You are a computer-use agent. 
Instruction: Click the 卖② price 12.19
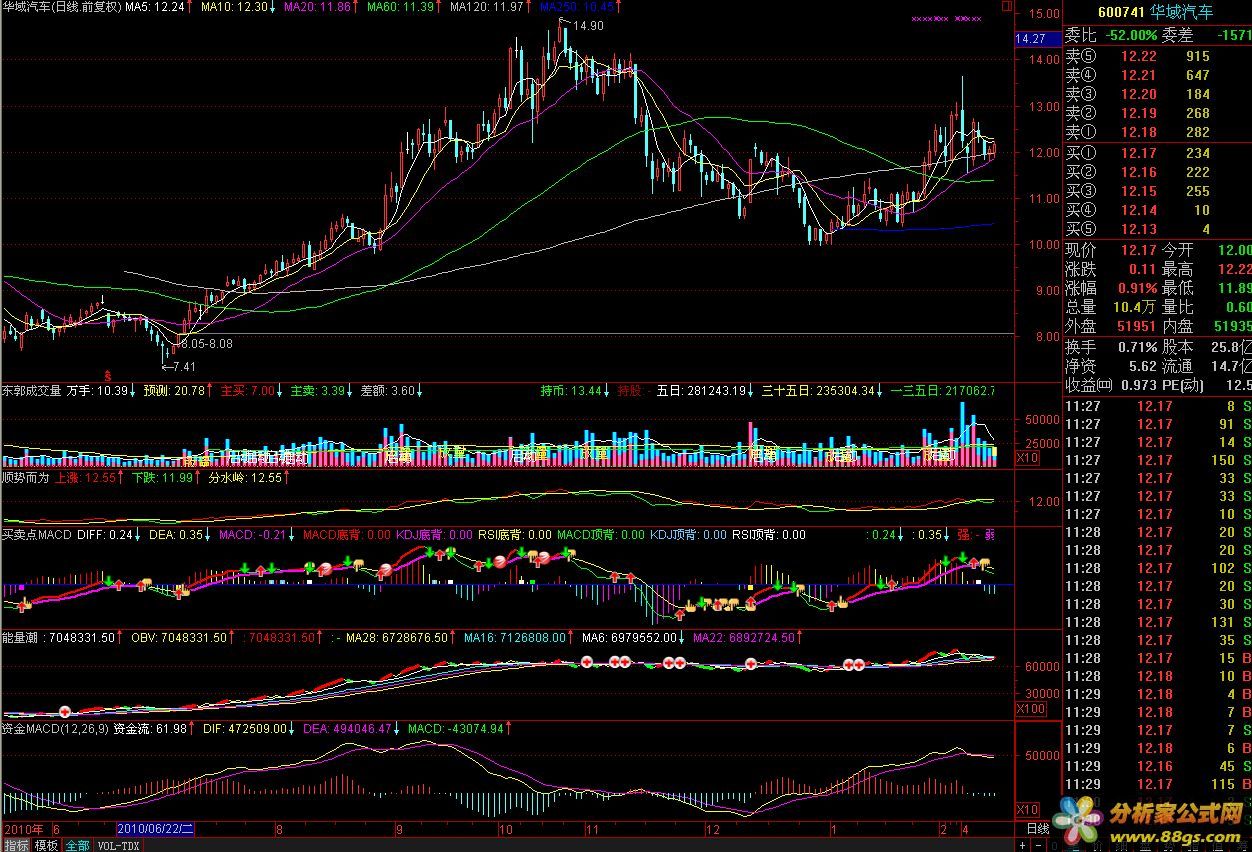[x=1138, y=113]
